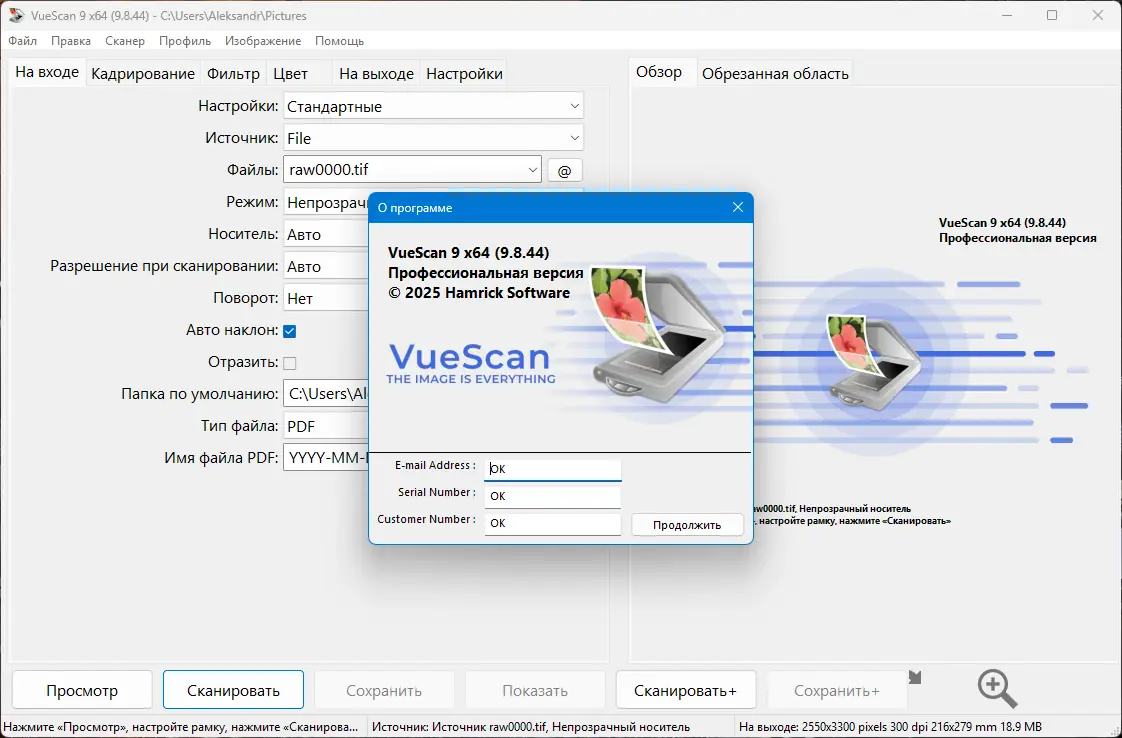
Task: Click the Сканировать button
Action: tap(233, 690)
